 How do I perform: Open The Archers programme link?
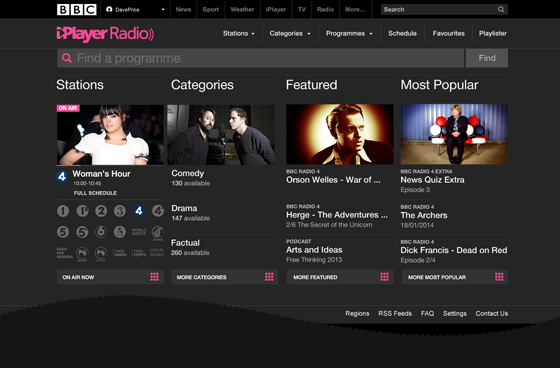coord(424,215)
